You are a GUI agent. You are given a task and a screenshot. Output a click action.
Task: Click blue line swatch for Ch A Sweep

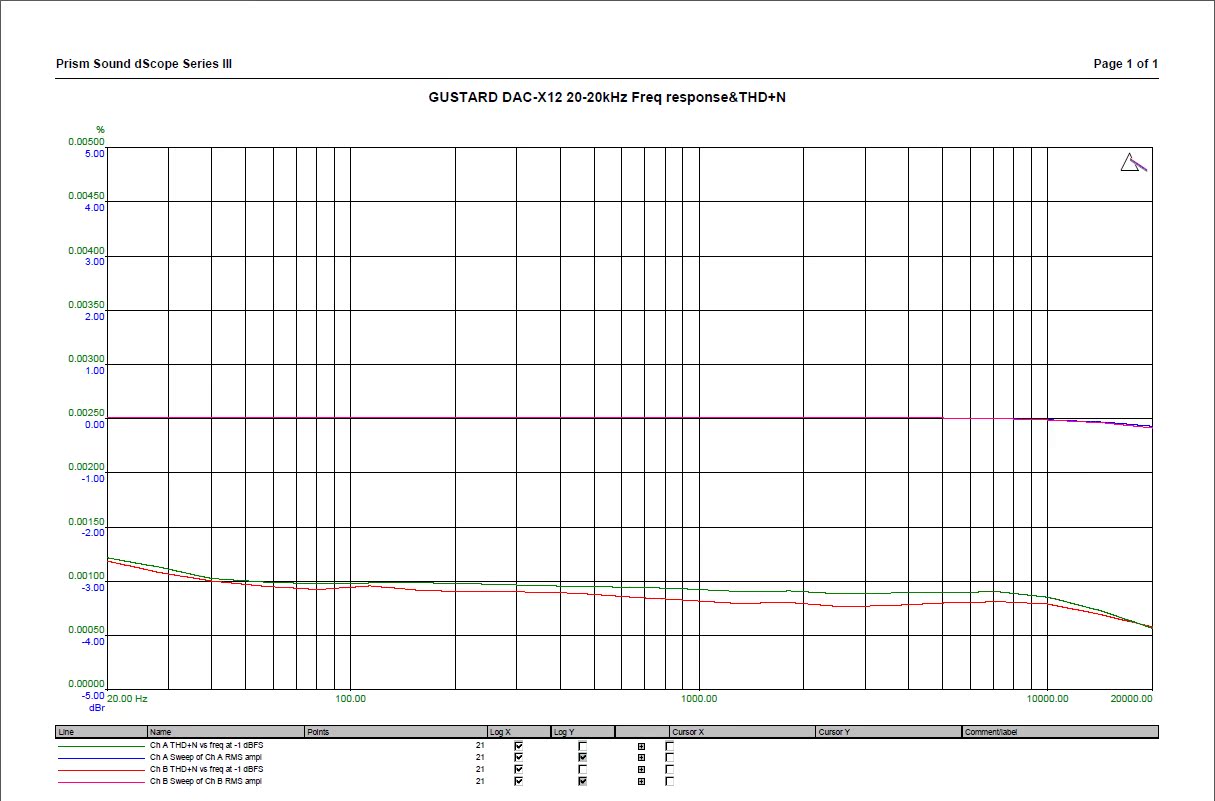point(101,758)
